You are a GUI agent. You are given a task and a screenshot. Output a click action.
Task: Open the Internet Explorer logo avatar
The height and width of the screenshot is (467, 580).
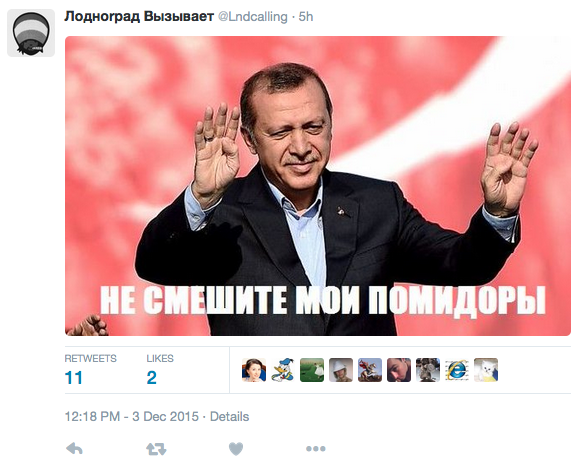(457, 370)
